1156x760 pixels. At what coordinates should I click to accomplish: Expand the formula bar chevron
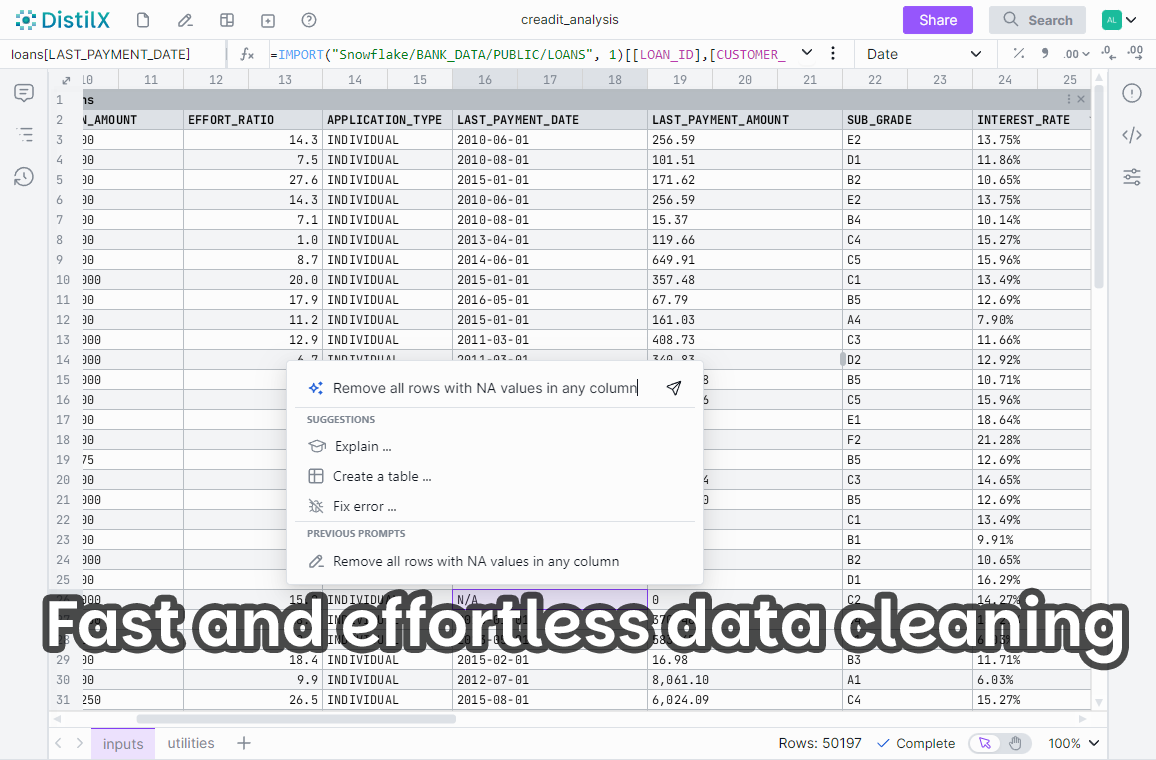click(x=807, y=53)
